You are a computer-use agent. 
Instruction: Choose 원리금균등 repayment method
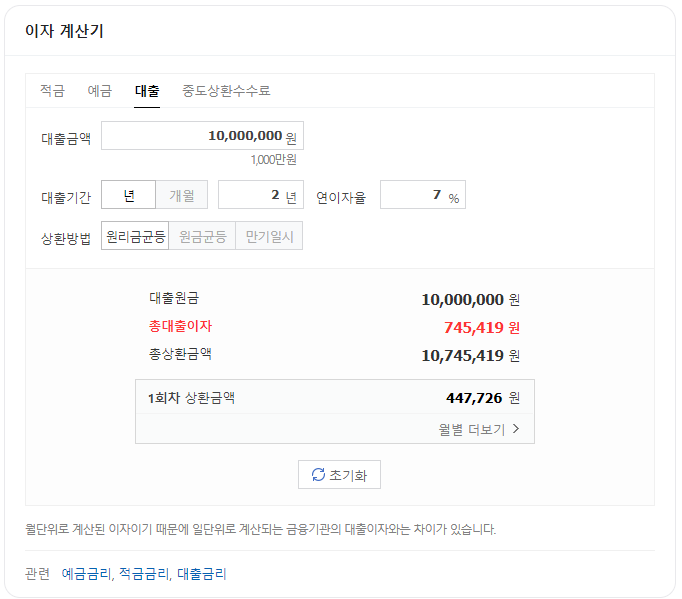pyautogui.click(x=135, y=236)
